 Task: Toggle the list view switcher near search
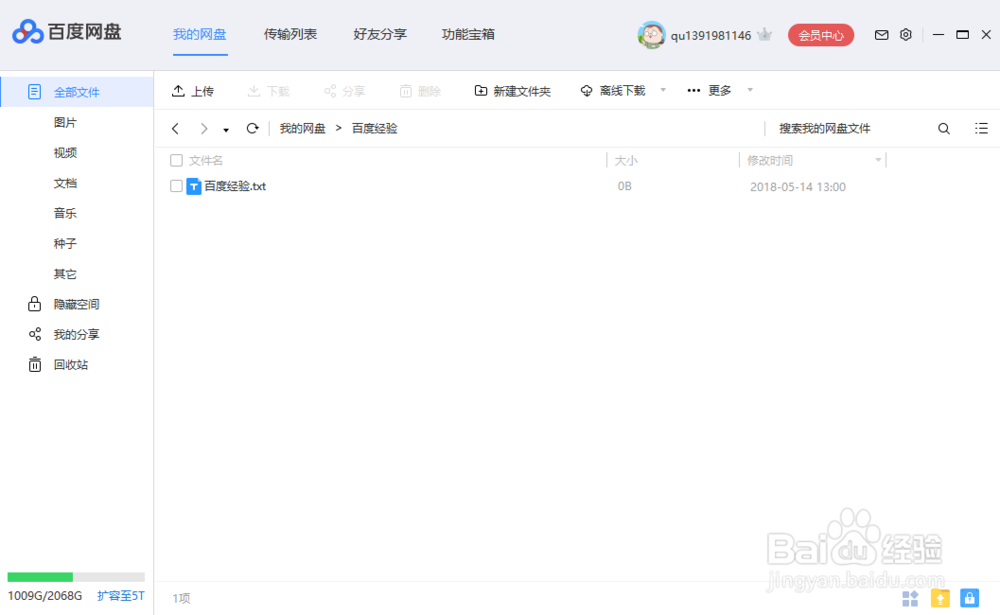(x=981, y=128)
